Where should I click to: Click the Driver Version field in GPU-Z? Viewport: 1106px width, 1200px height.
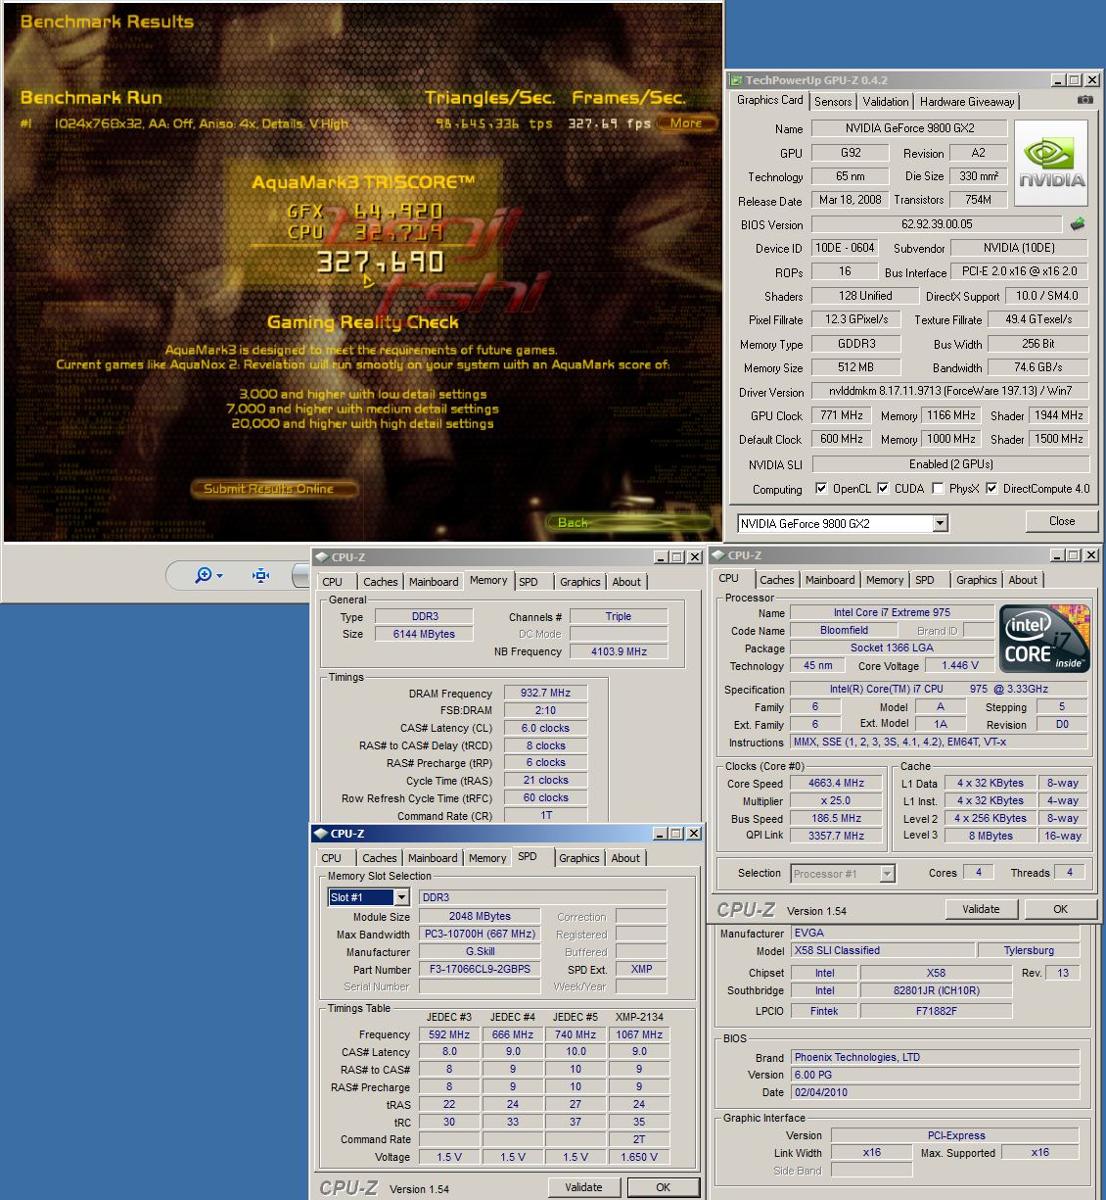click(x=950, y=391)
